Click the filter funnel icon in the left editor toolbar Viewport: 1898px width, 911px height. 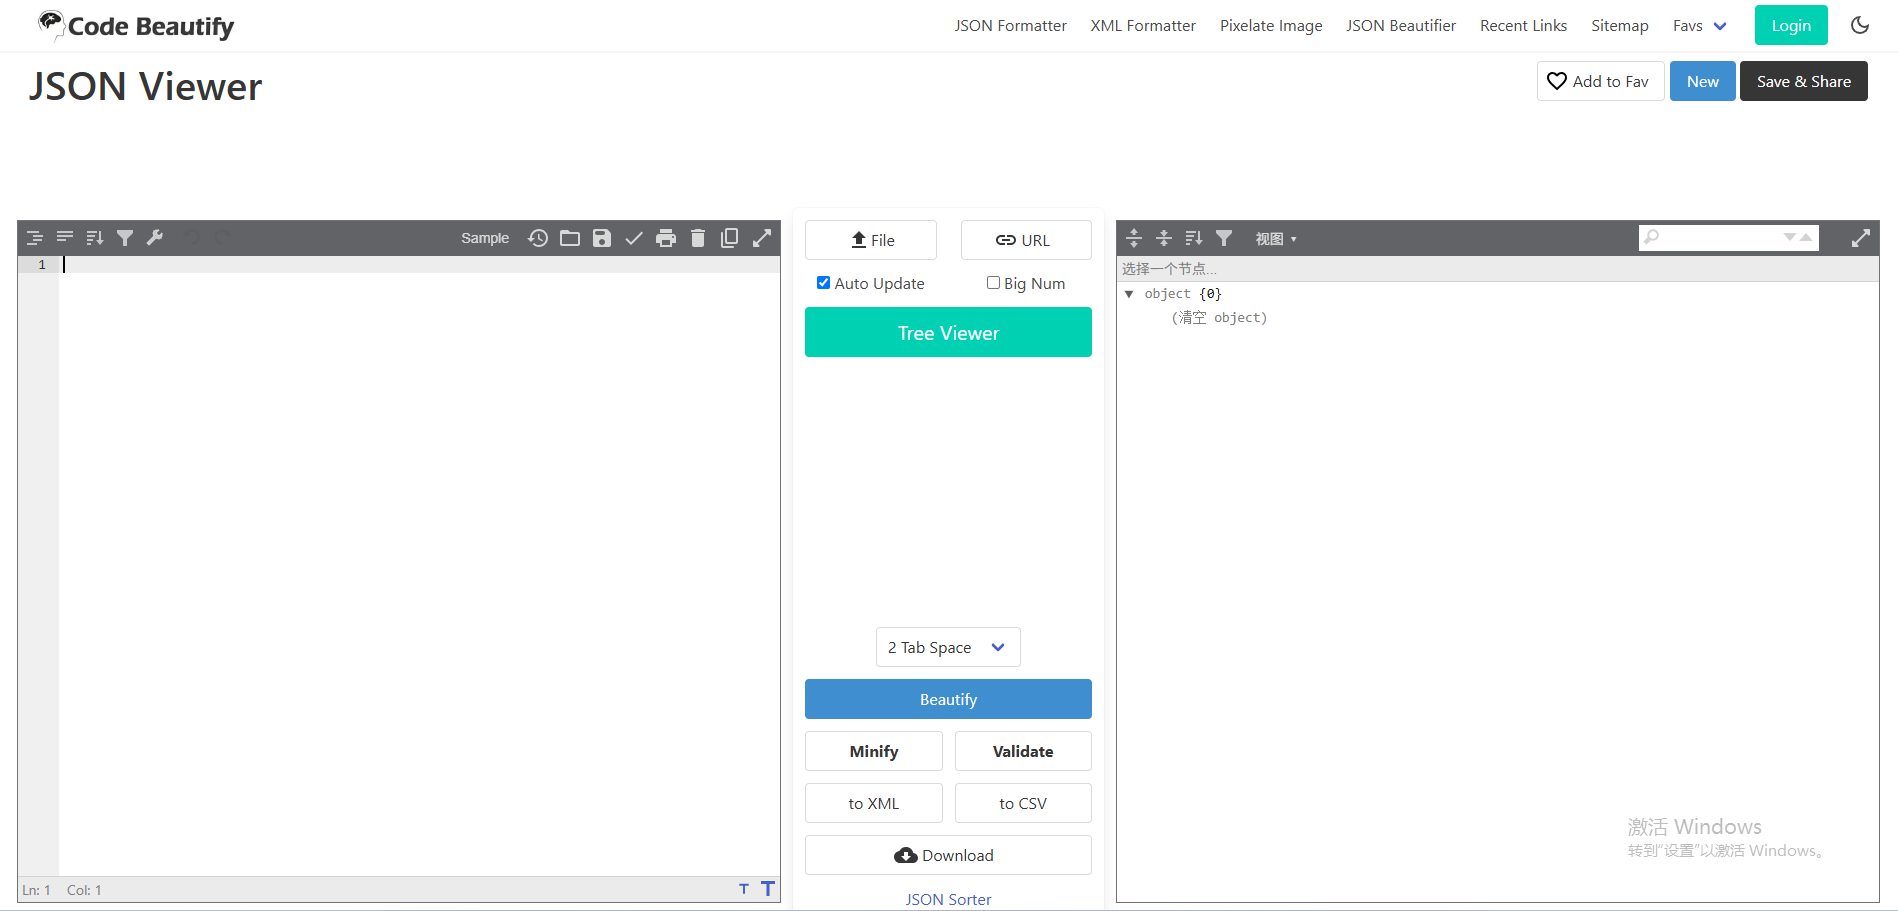click(125, 238)
